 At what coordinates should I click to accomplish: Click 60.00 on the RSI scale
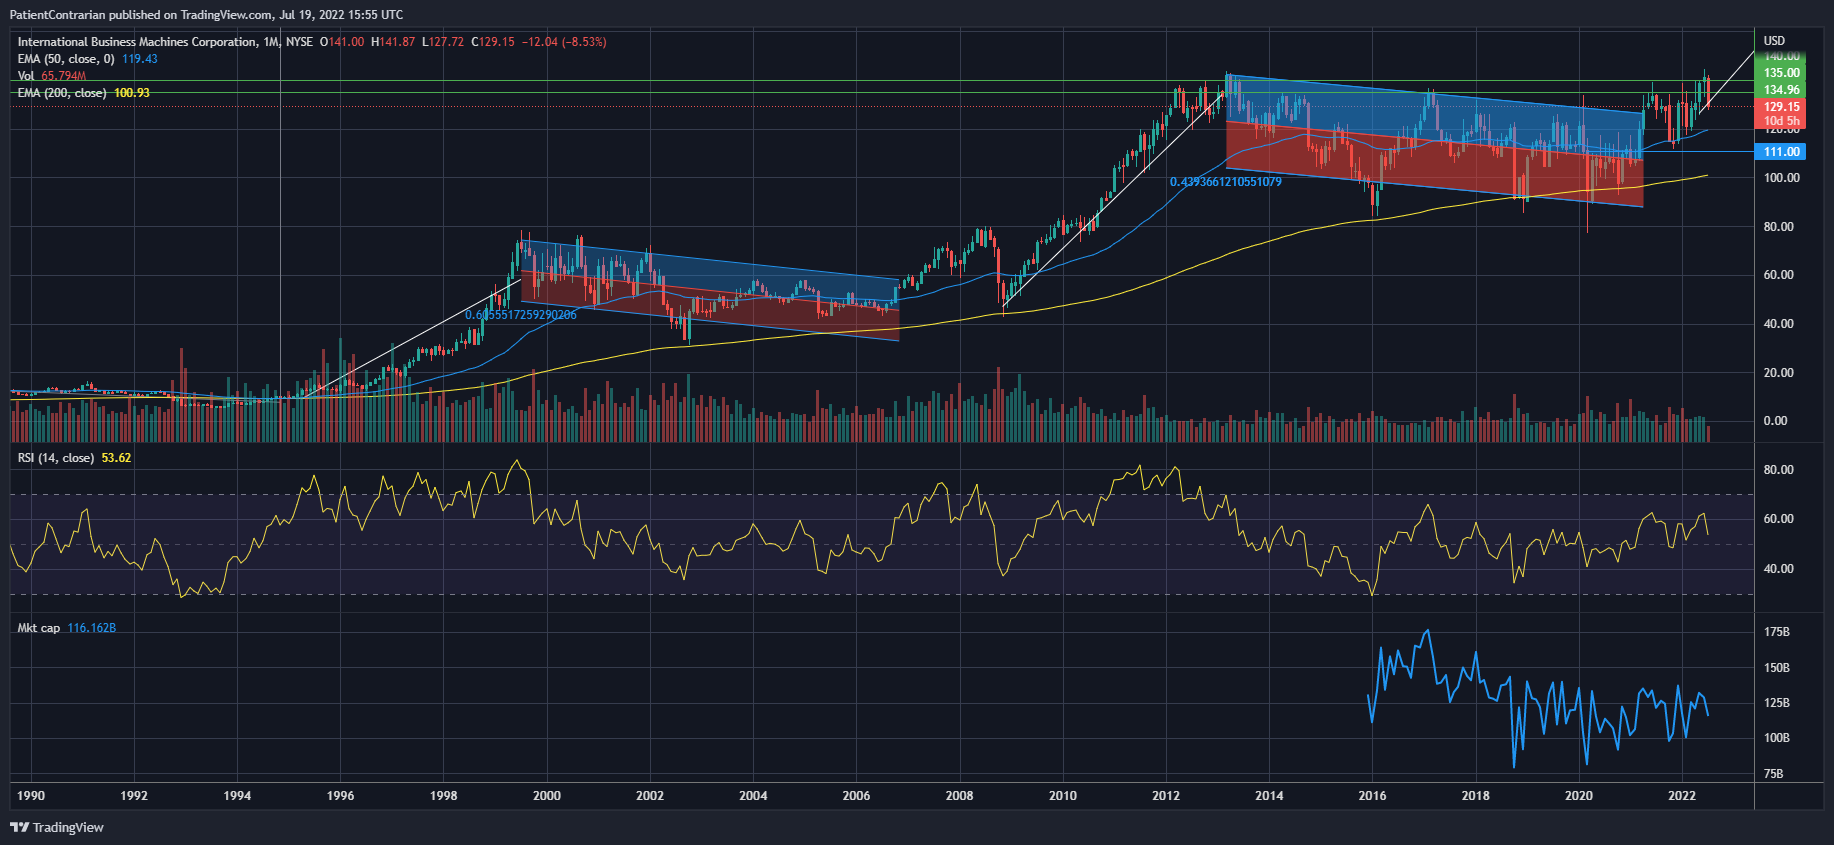click(x=1778, y=519)
